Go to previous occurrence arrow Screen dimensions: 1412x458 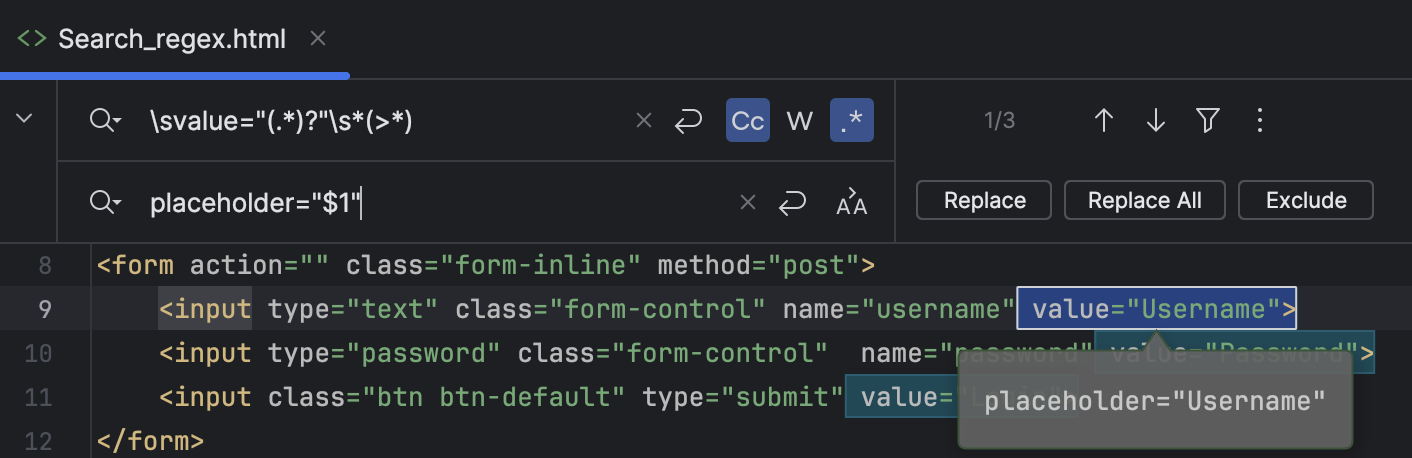[x=1104, y=121]
